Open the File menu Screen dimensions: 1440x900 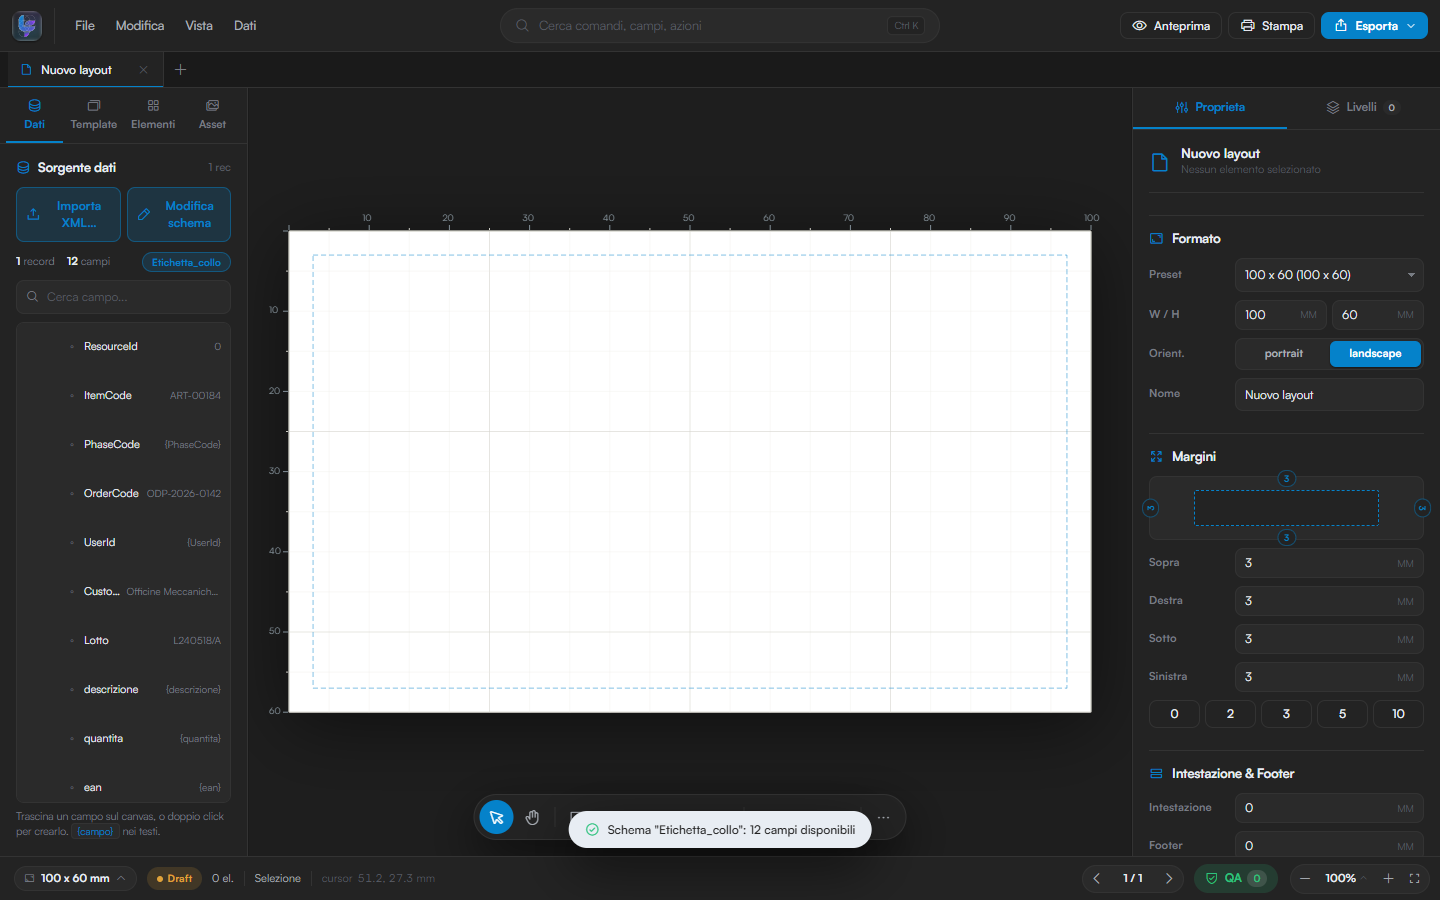tap(85, 26)
